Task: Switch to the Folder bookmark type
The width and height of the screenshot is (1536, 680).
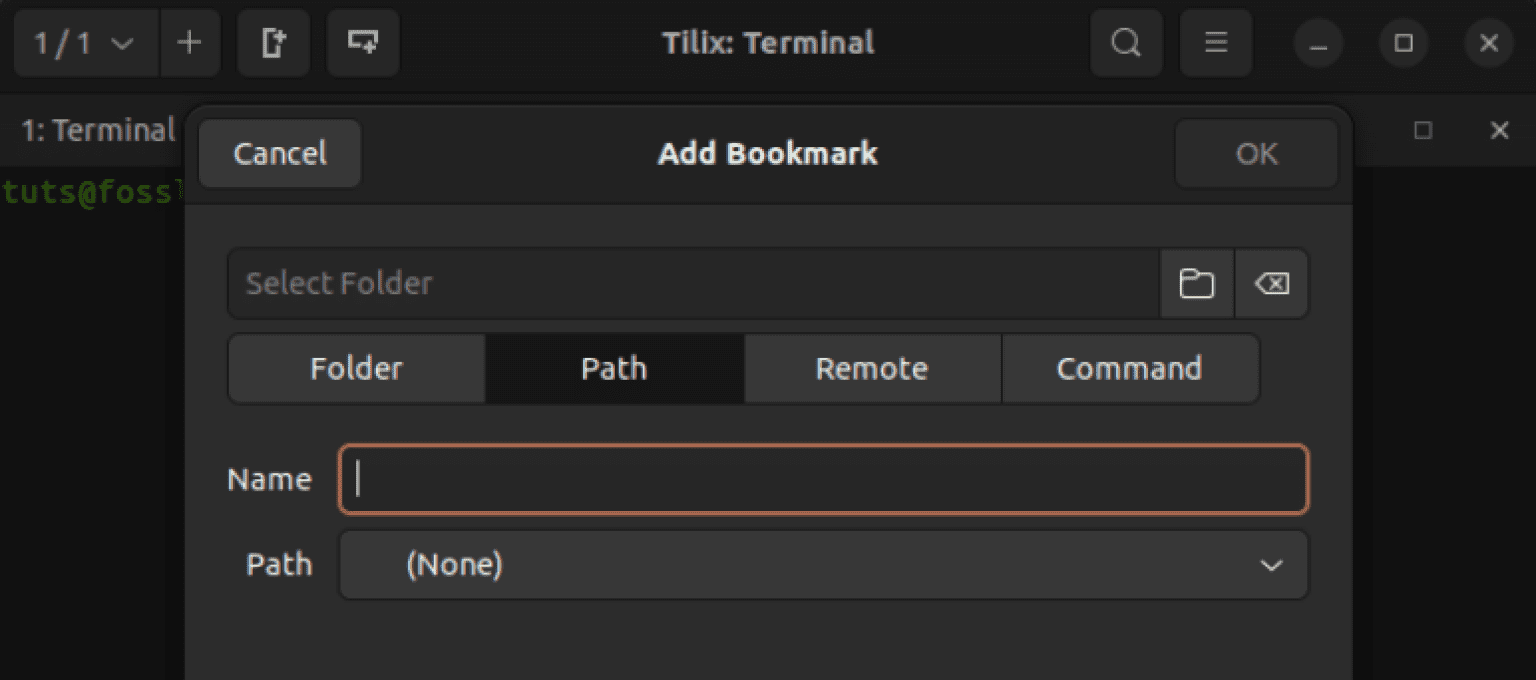Action: pyautogui.click(x=356, y=368)
